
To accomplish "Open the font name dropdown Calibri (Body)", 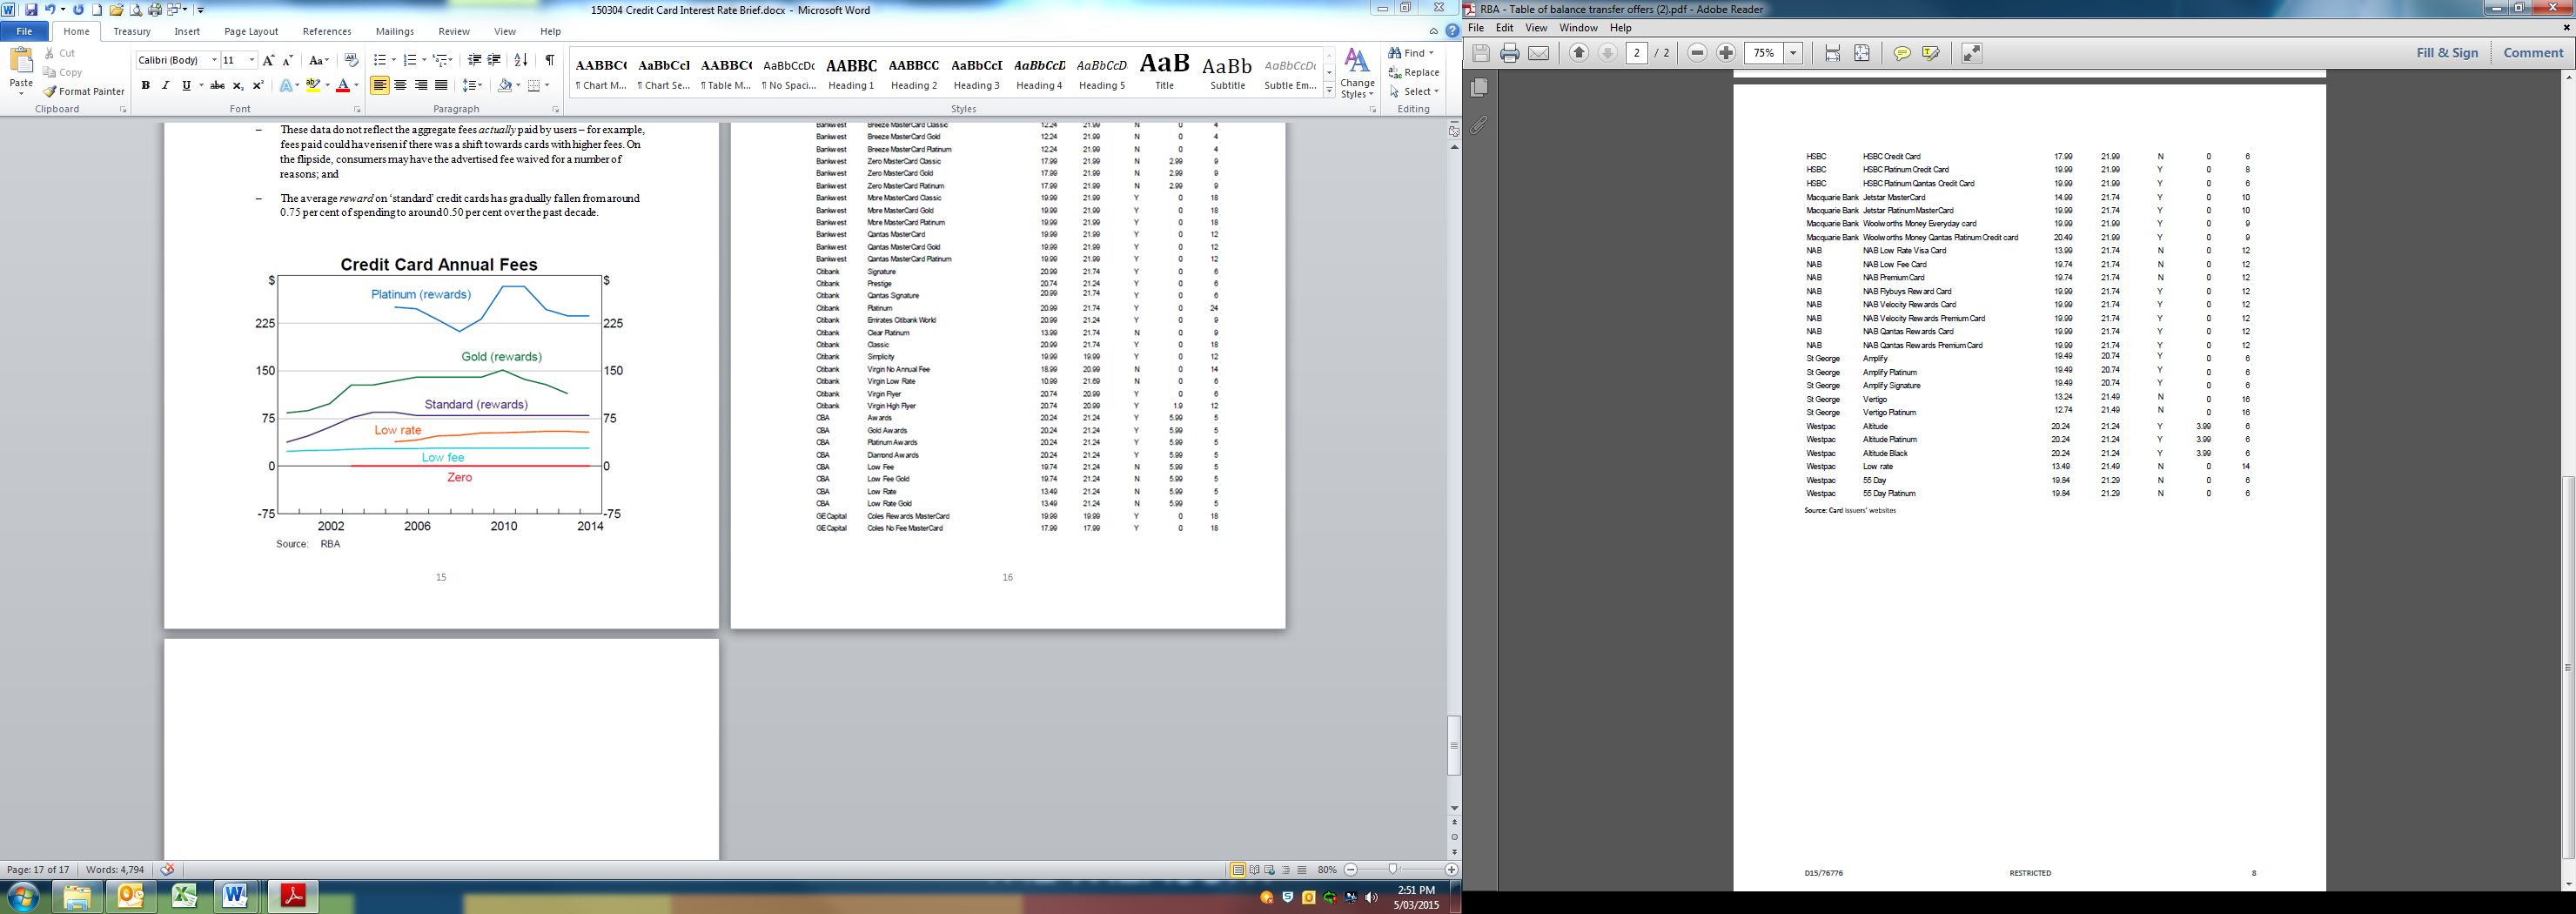I will point(214,60).
